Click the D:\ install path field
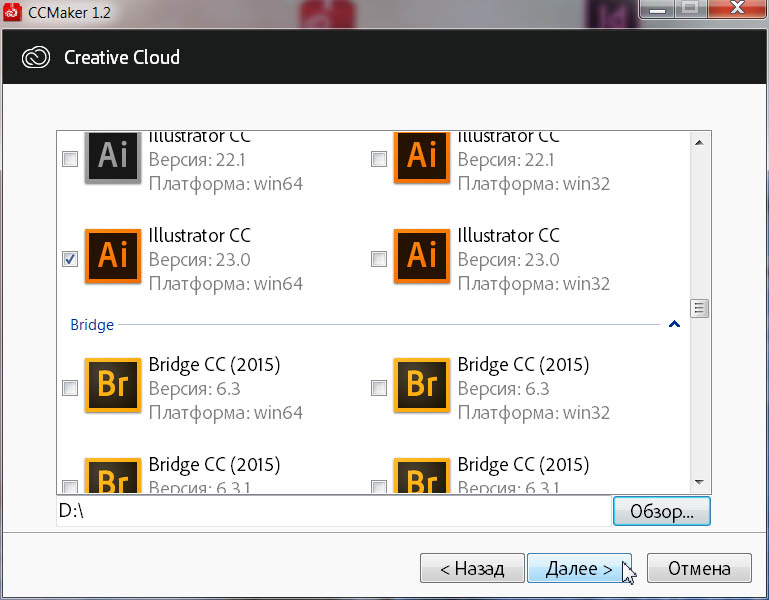The image size is (769, 600). pyautogui.click(x=333, y=511)
